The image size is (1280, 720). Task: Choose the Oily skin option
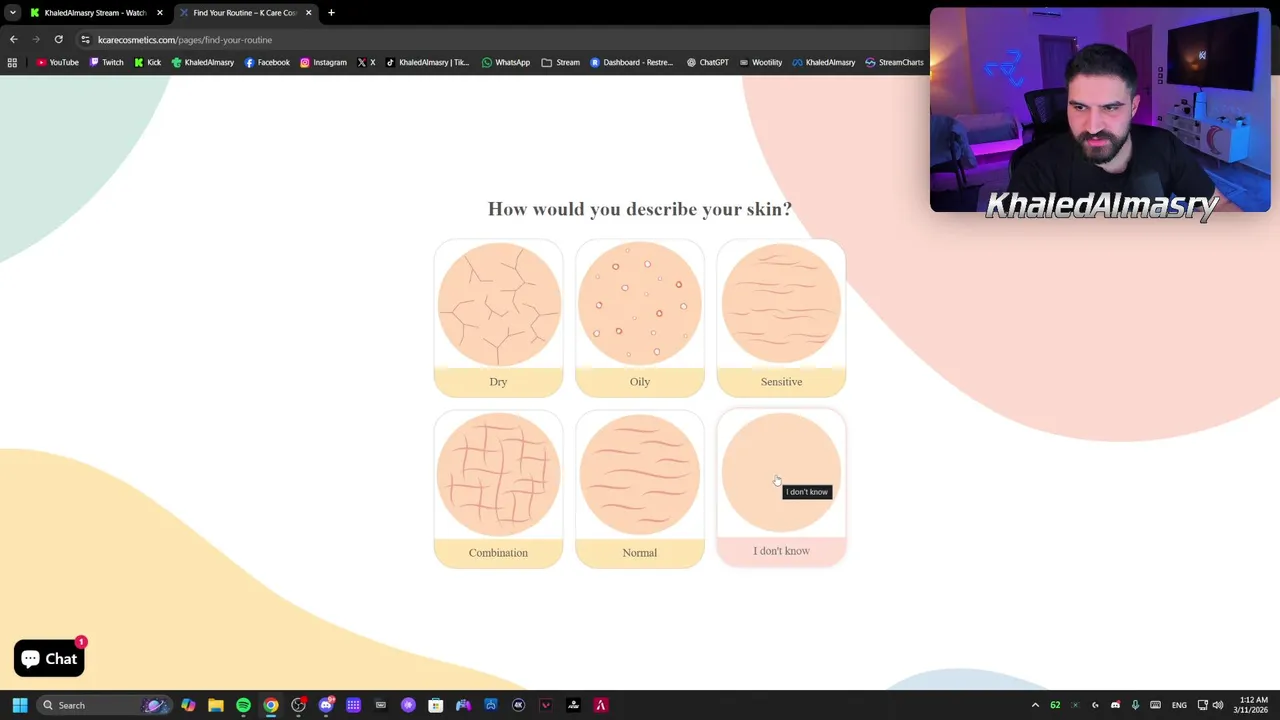coord(640,318)
